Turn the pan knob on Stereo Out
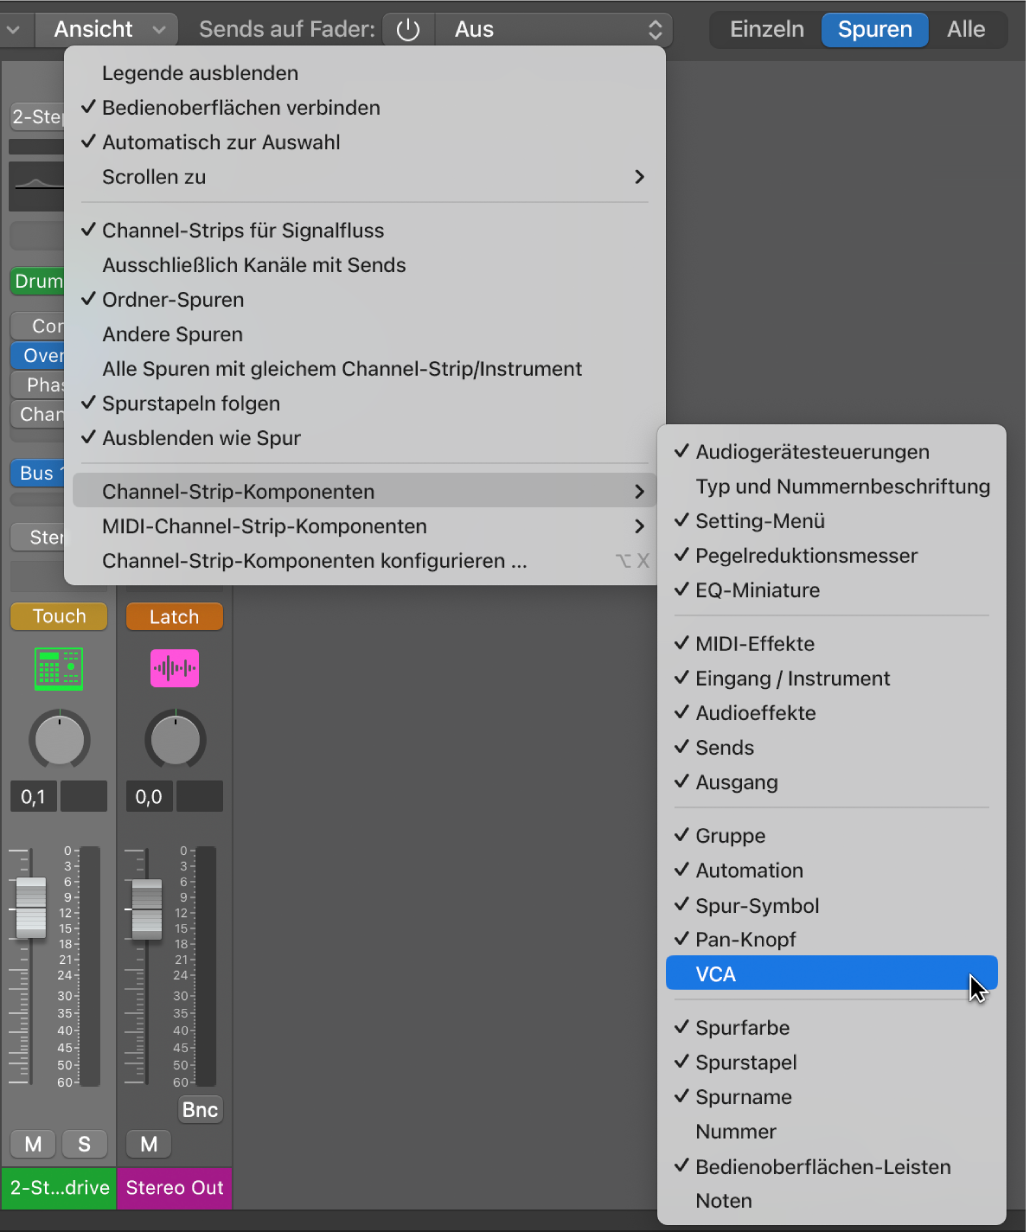The height and width of the screenshot is (1232, 1027). click(175, 741)
